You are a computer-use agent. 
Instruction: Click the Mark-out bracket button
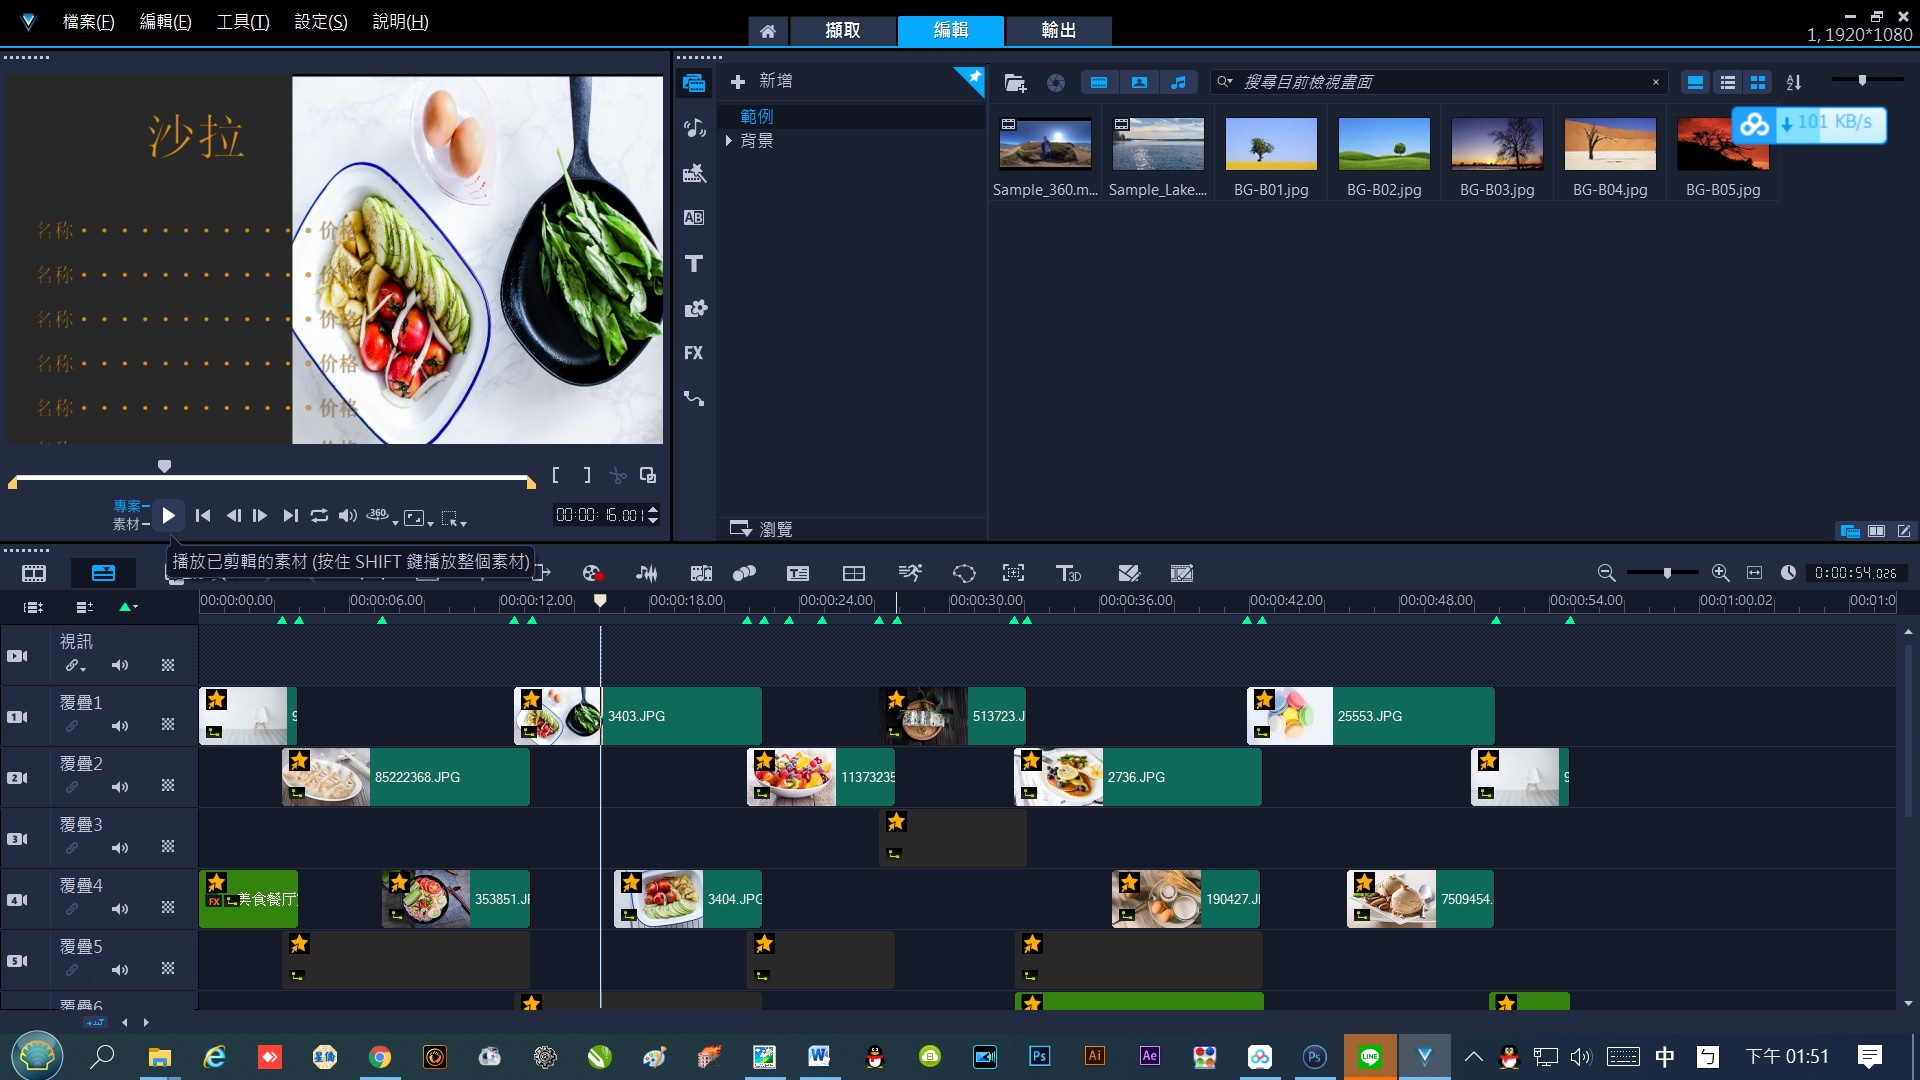click(x=587, y=476)
